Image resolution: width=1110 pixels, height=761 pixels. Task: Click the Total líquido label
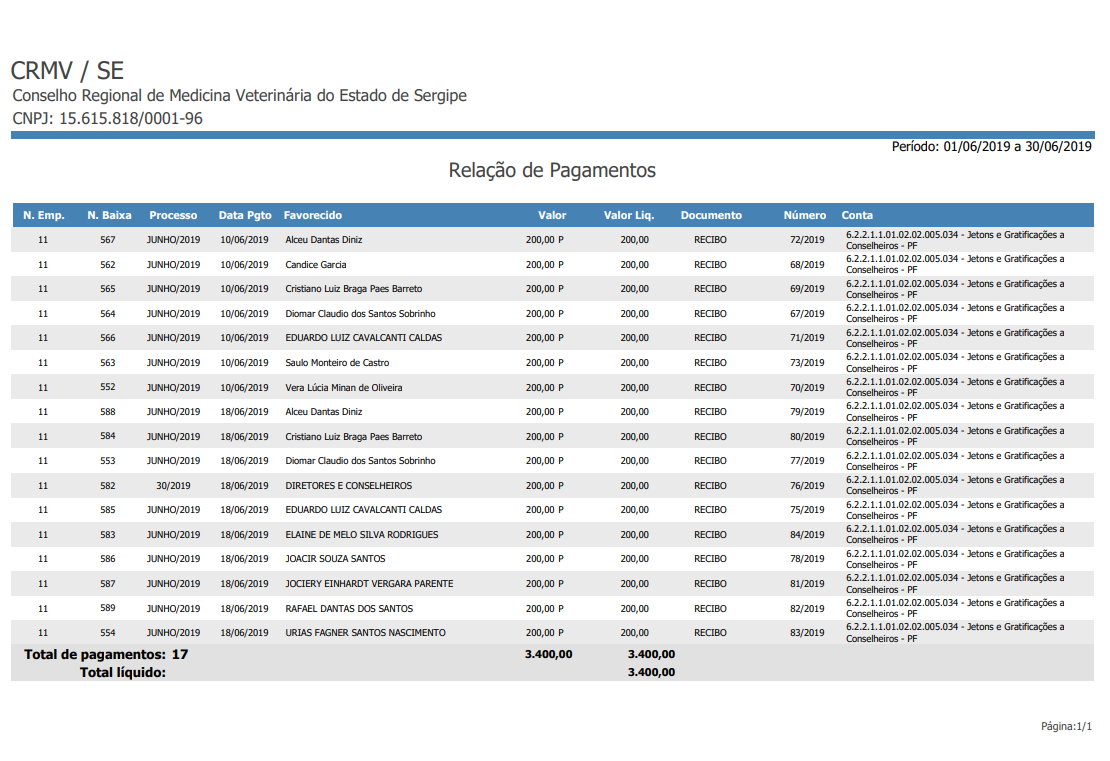(122, 673)
